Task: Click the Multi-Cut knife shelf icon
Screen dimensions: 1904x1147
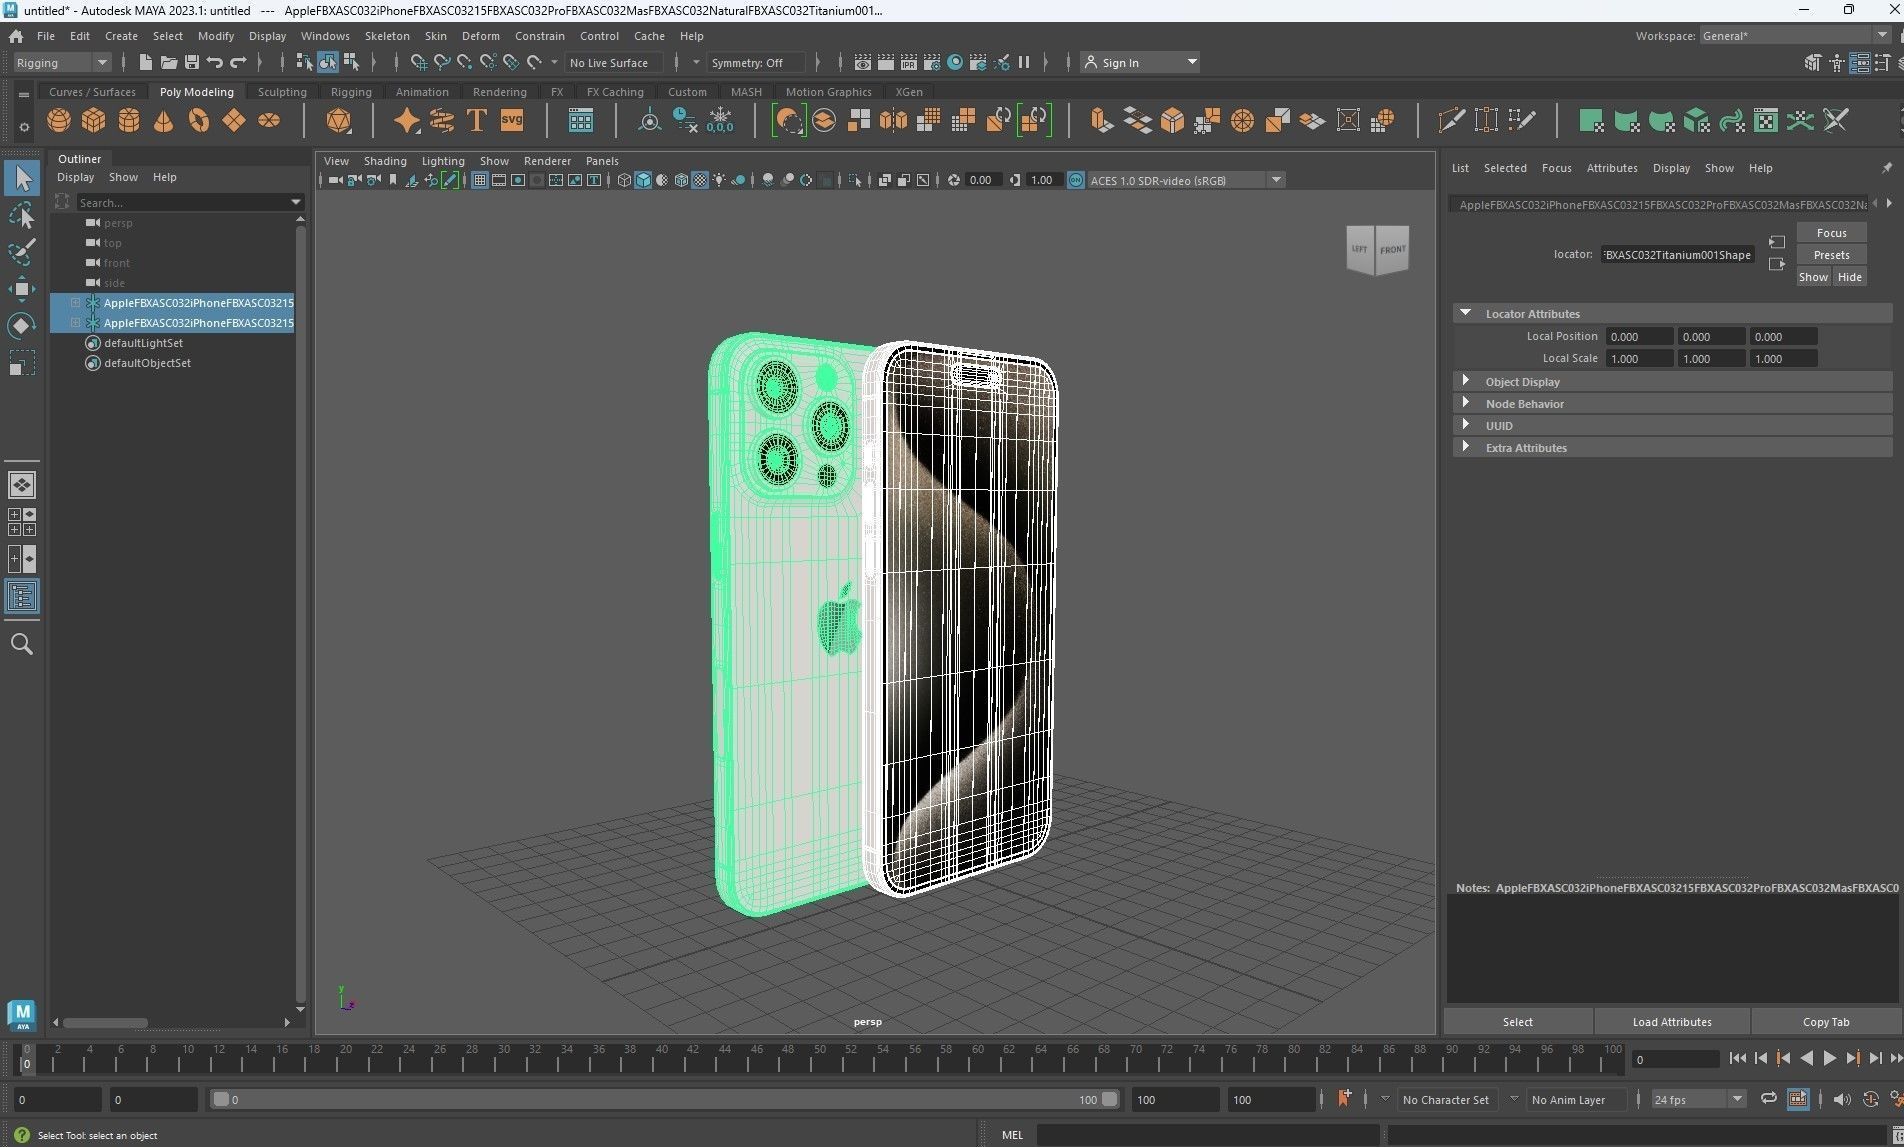Action: [x=1451, y=121]
